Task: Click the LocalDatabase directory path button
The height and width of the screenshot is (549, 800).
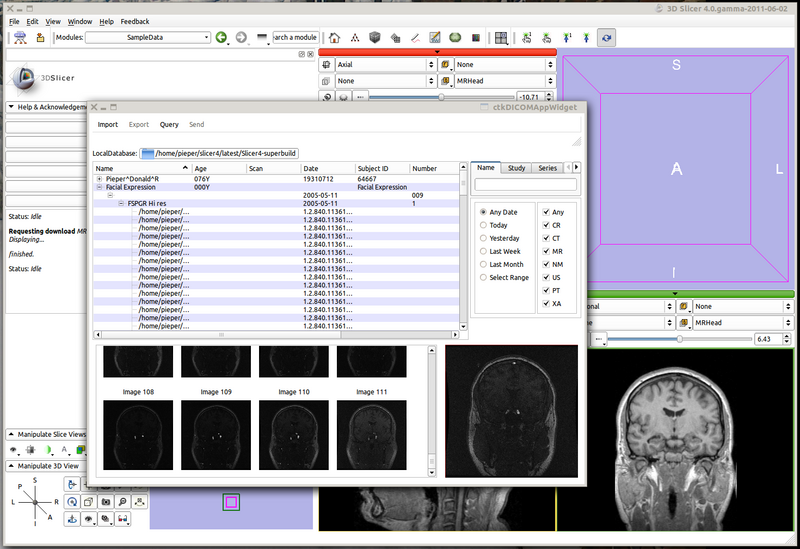Action: [x=219, y=153]
